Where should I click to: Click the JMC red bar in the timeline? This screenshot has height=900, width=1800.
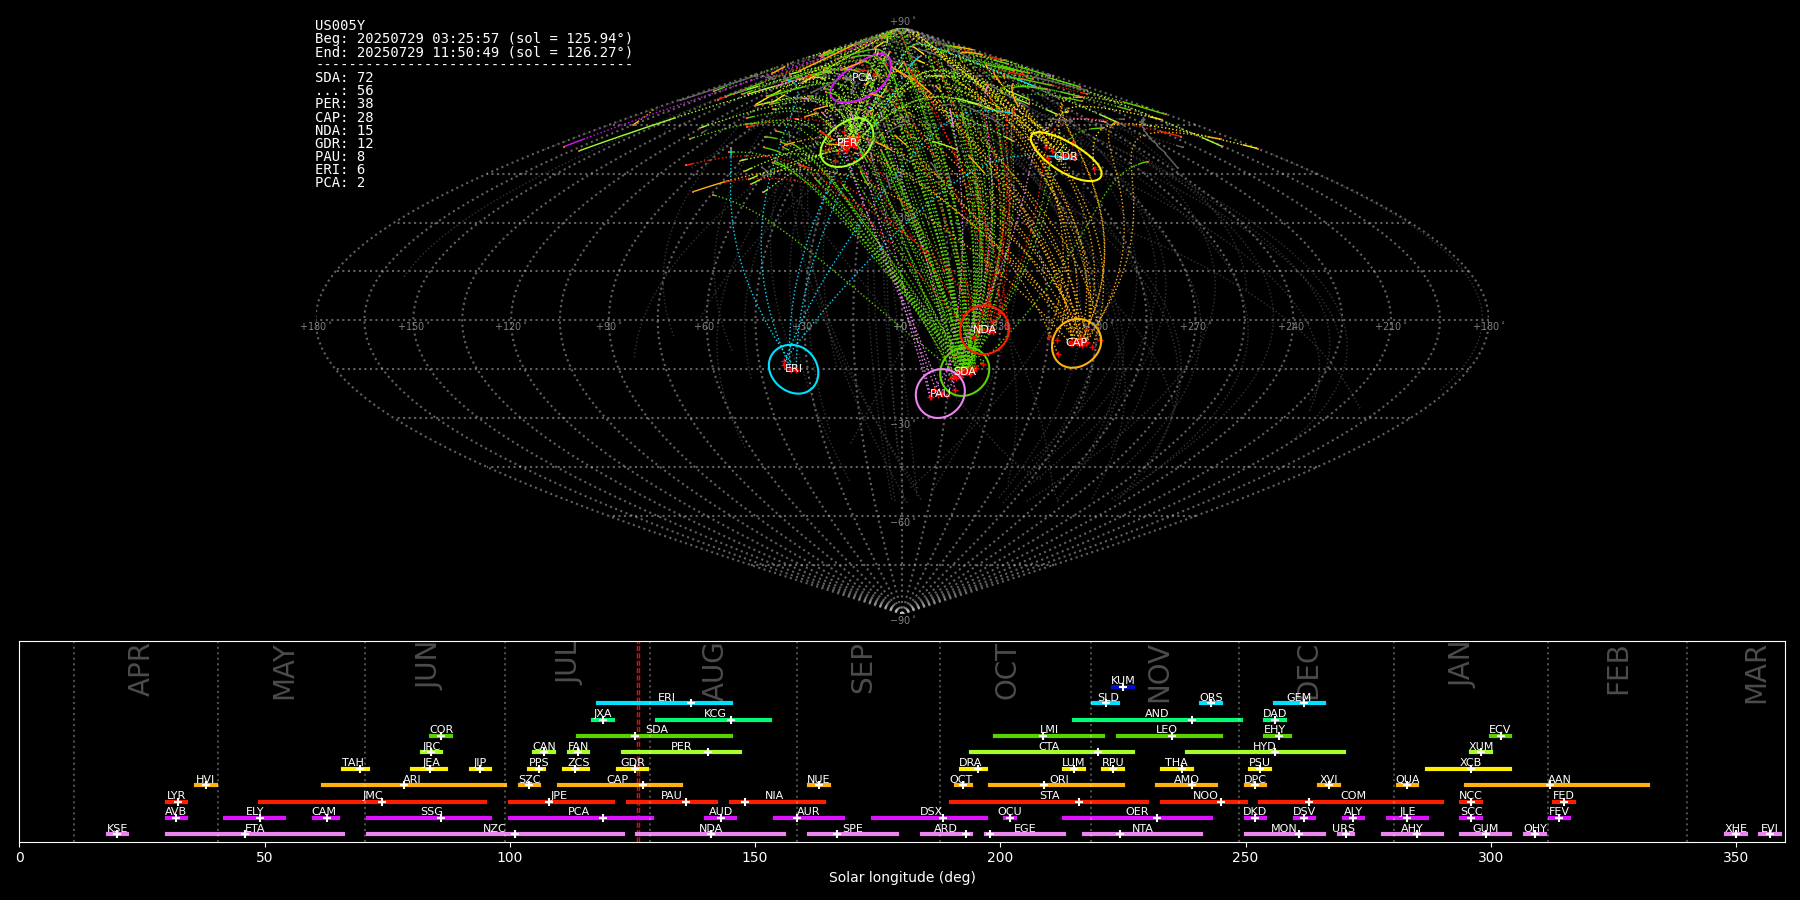[x=373, y=802]
